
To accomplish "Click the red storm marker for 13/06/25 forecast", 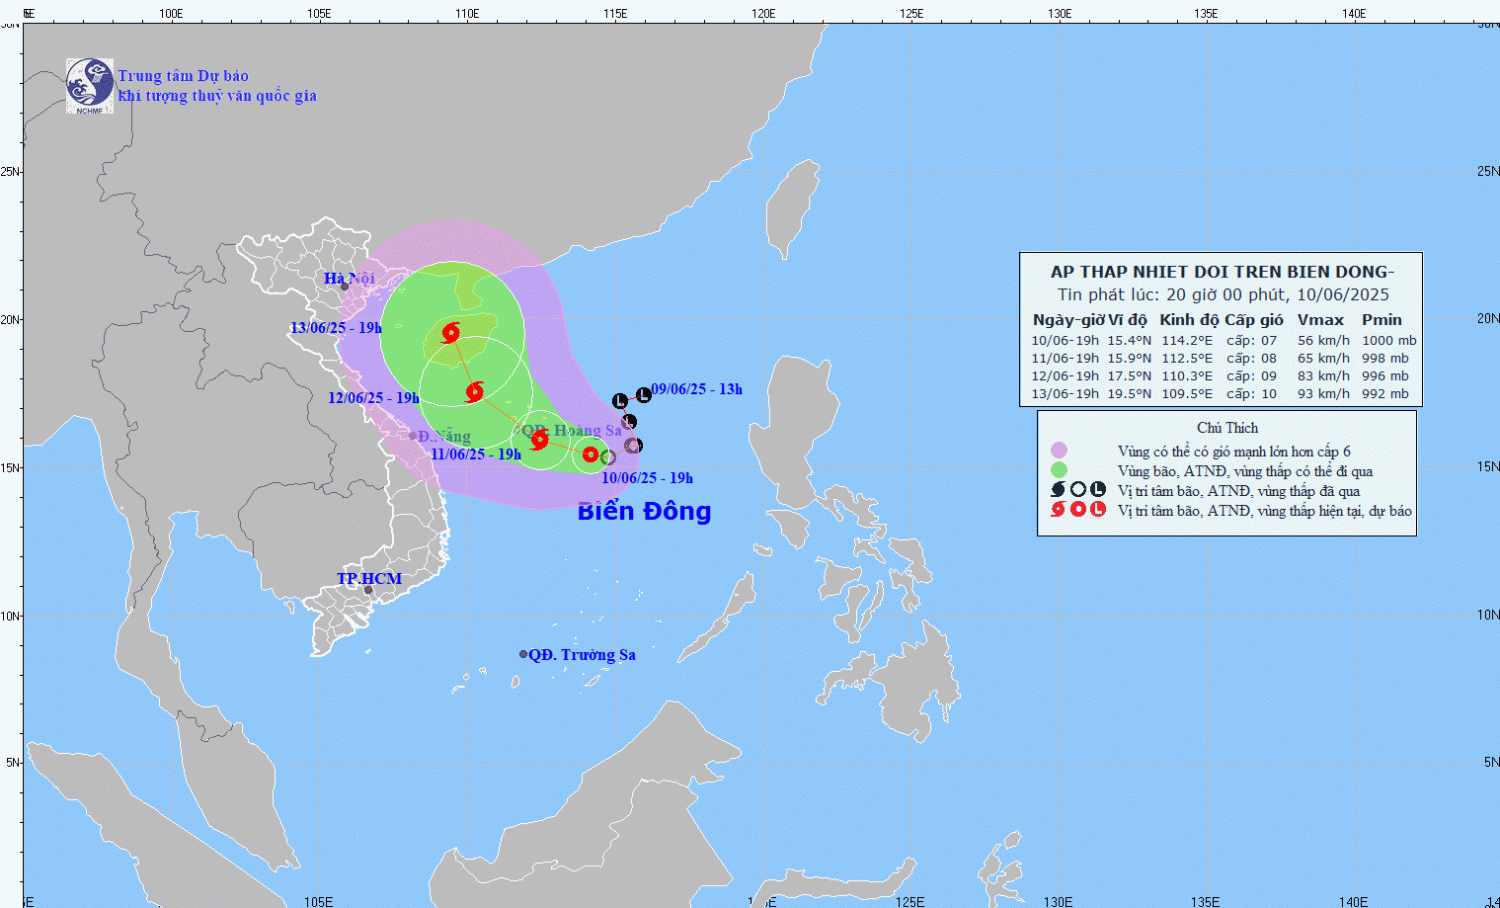I will [451, 332].
